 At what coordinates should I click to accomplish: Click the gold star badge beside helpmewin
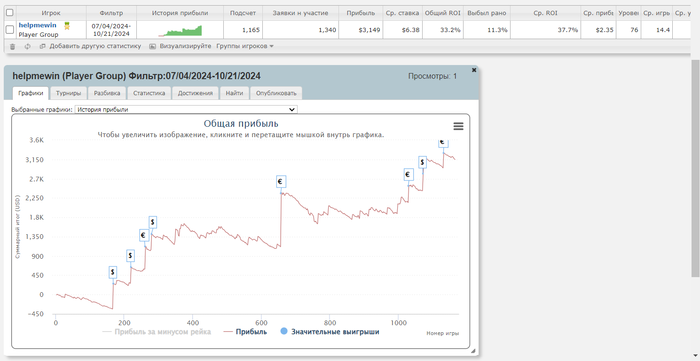(67, 26)
